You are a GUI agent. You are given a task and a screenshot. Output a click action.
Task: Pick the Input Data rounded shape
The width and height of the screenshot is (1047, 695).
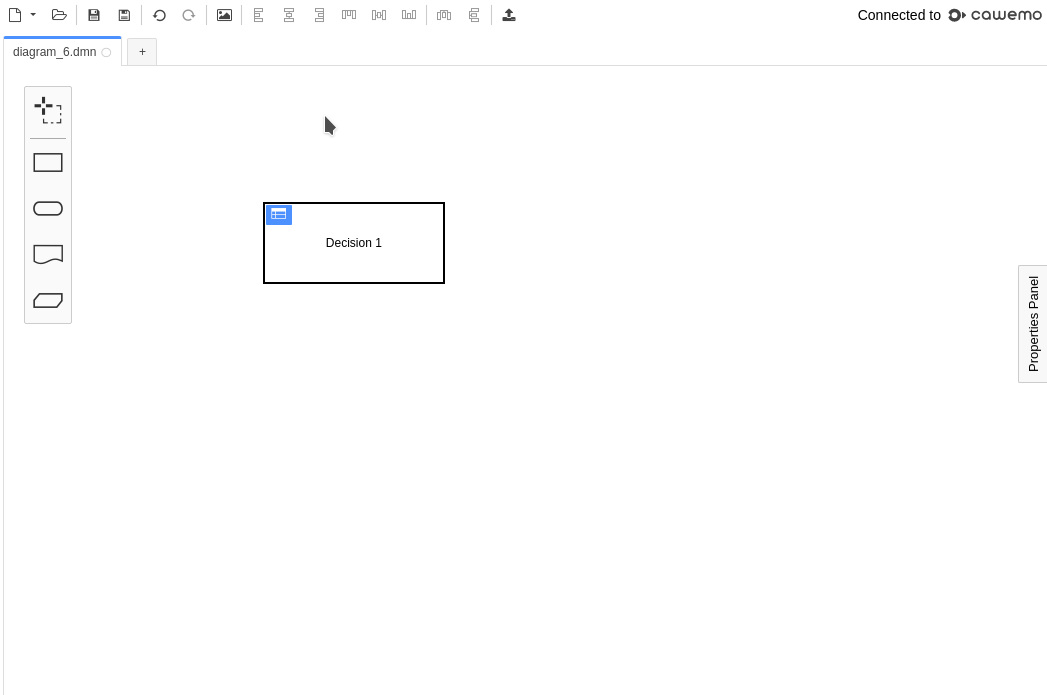[48, 209]
